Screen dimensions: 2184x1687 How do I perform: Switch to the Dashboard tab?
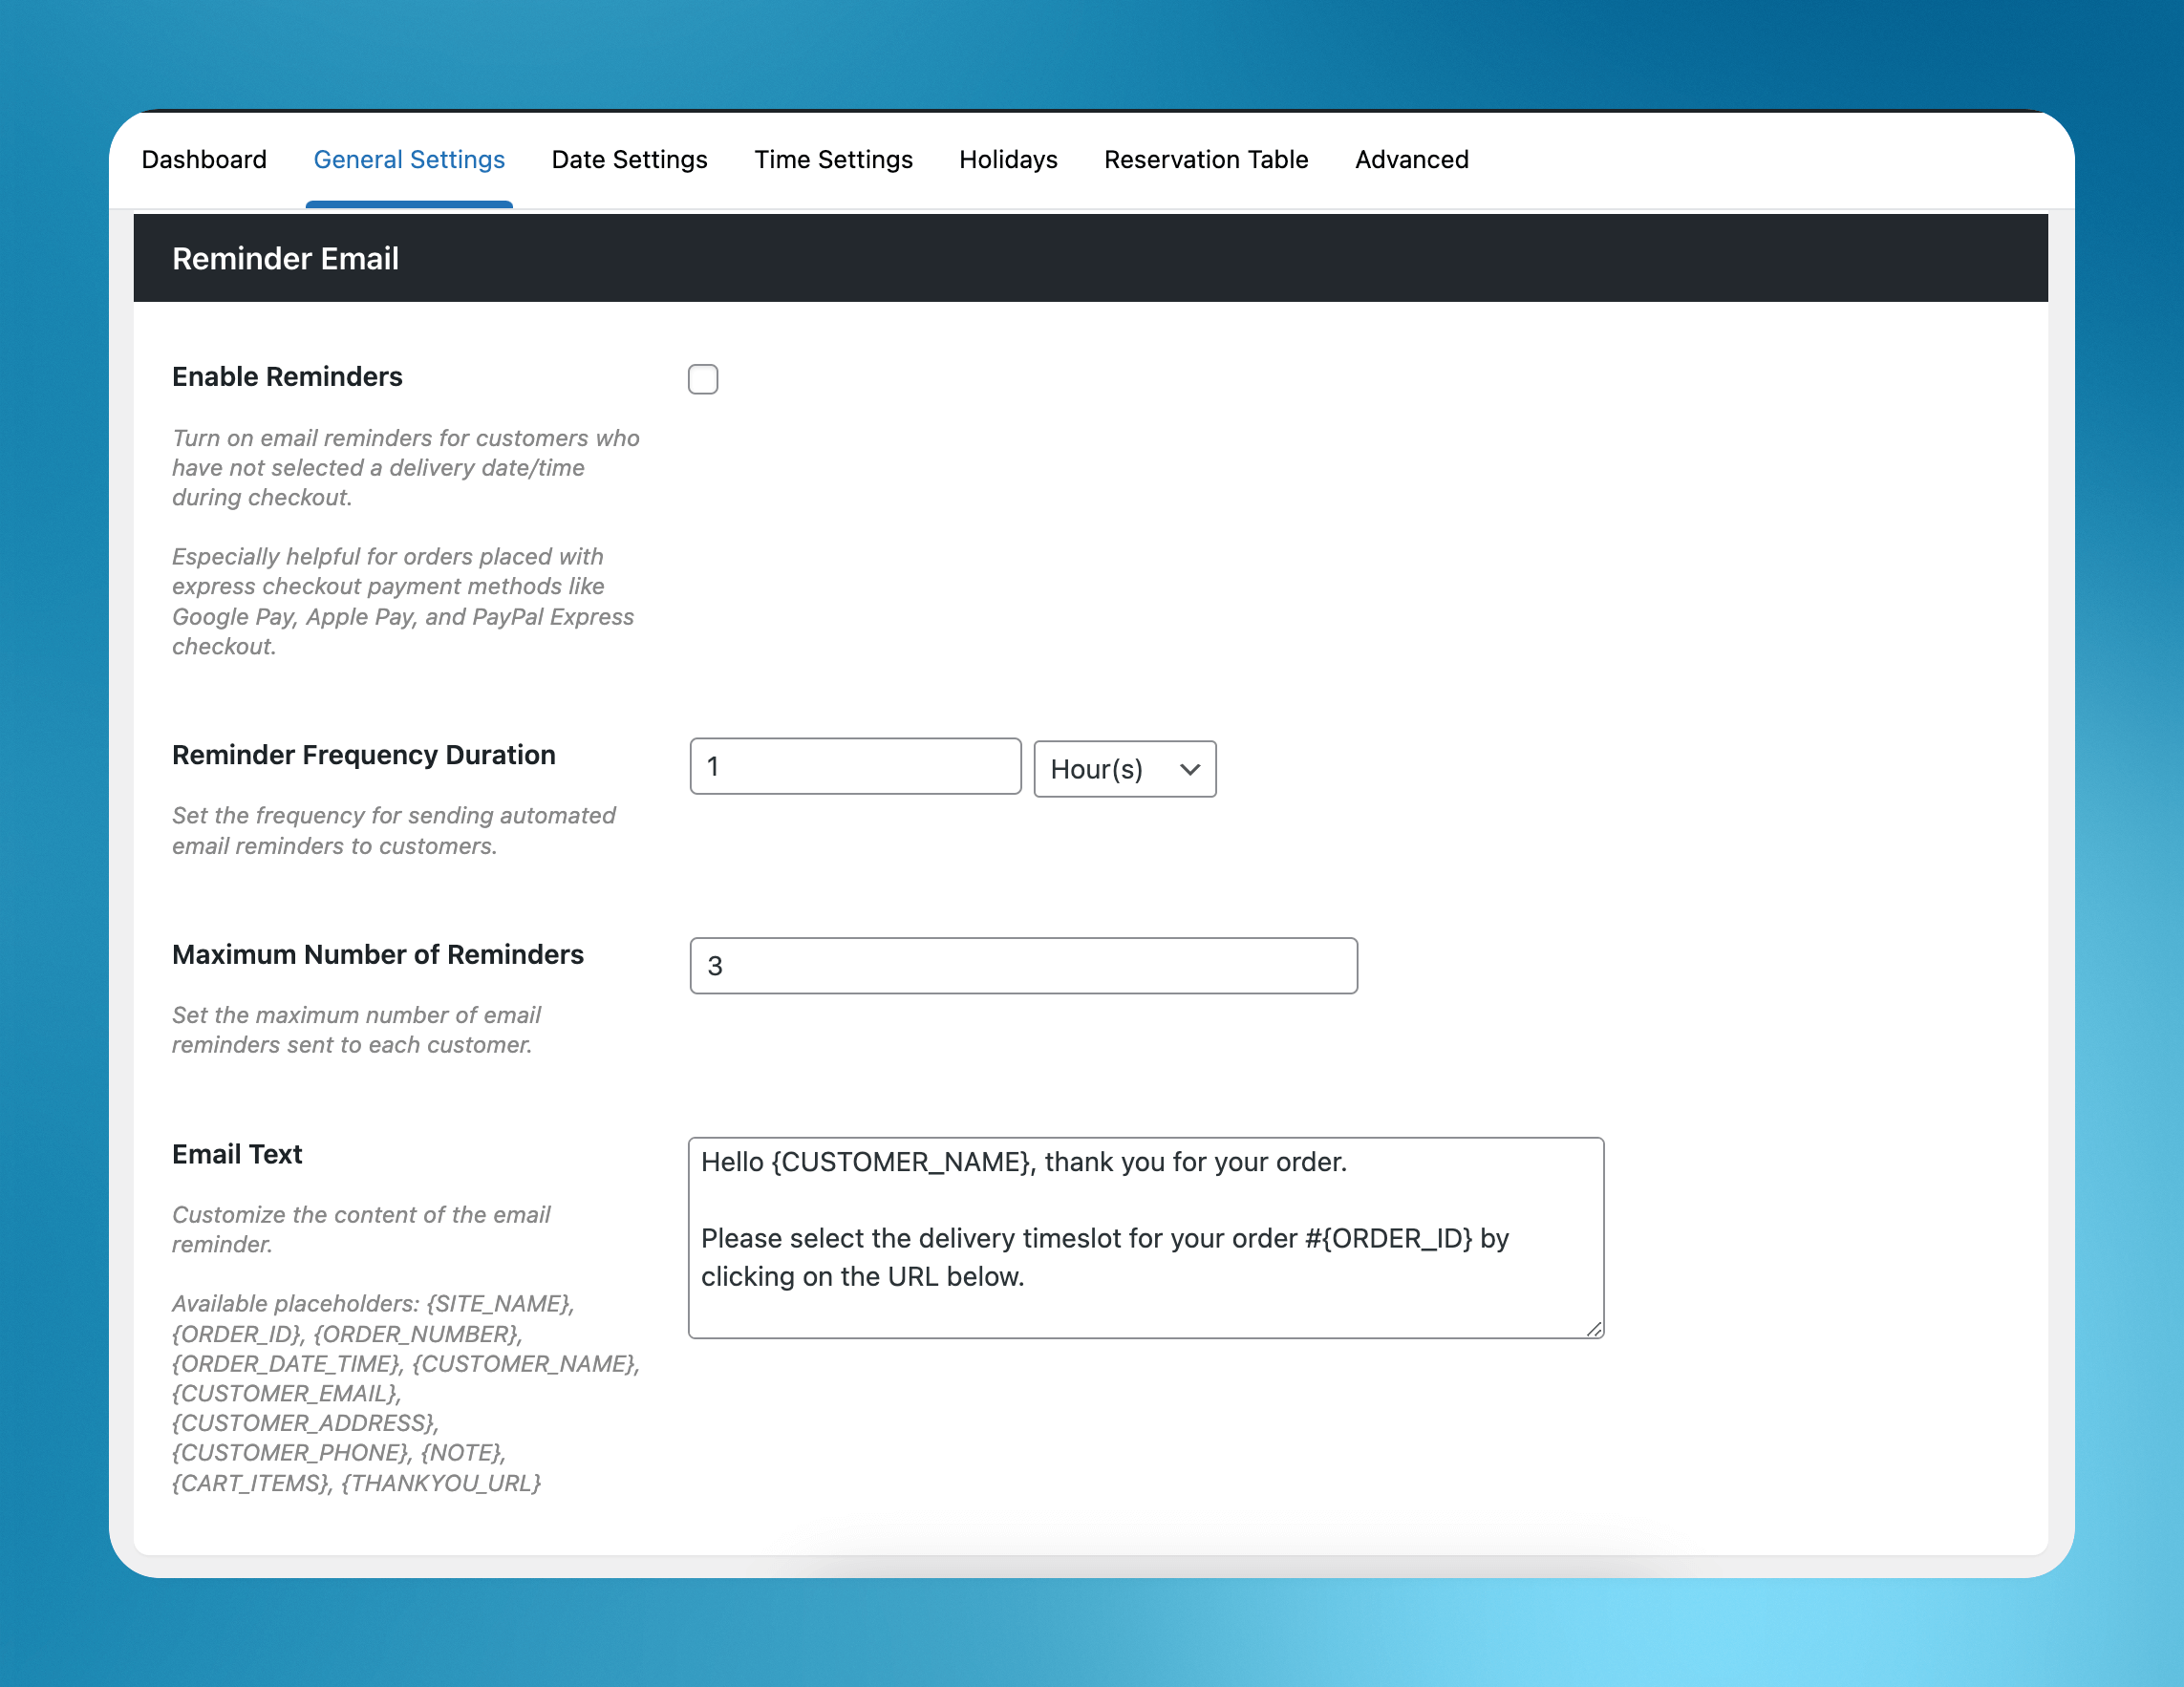(204, 159)
